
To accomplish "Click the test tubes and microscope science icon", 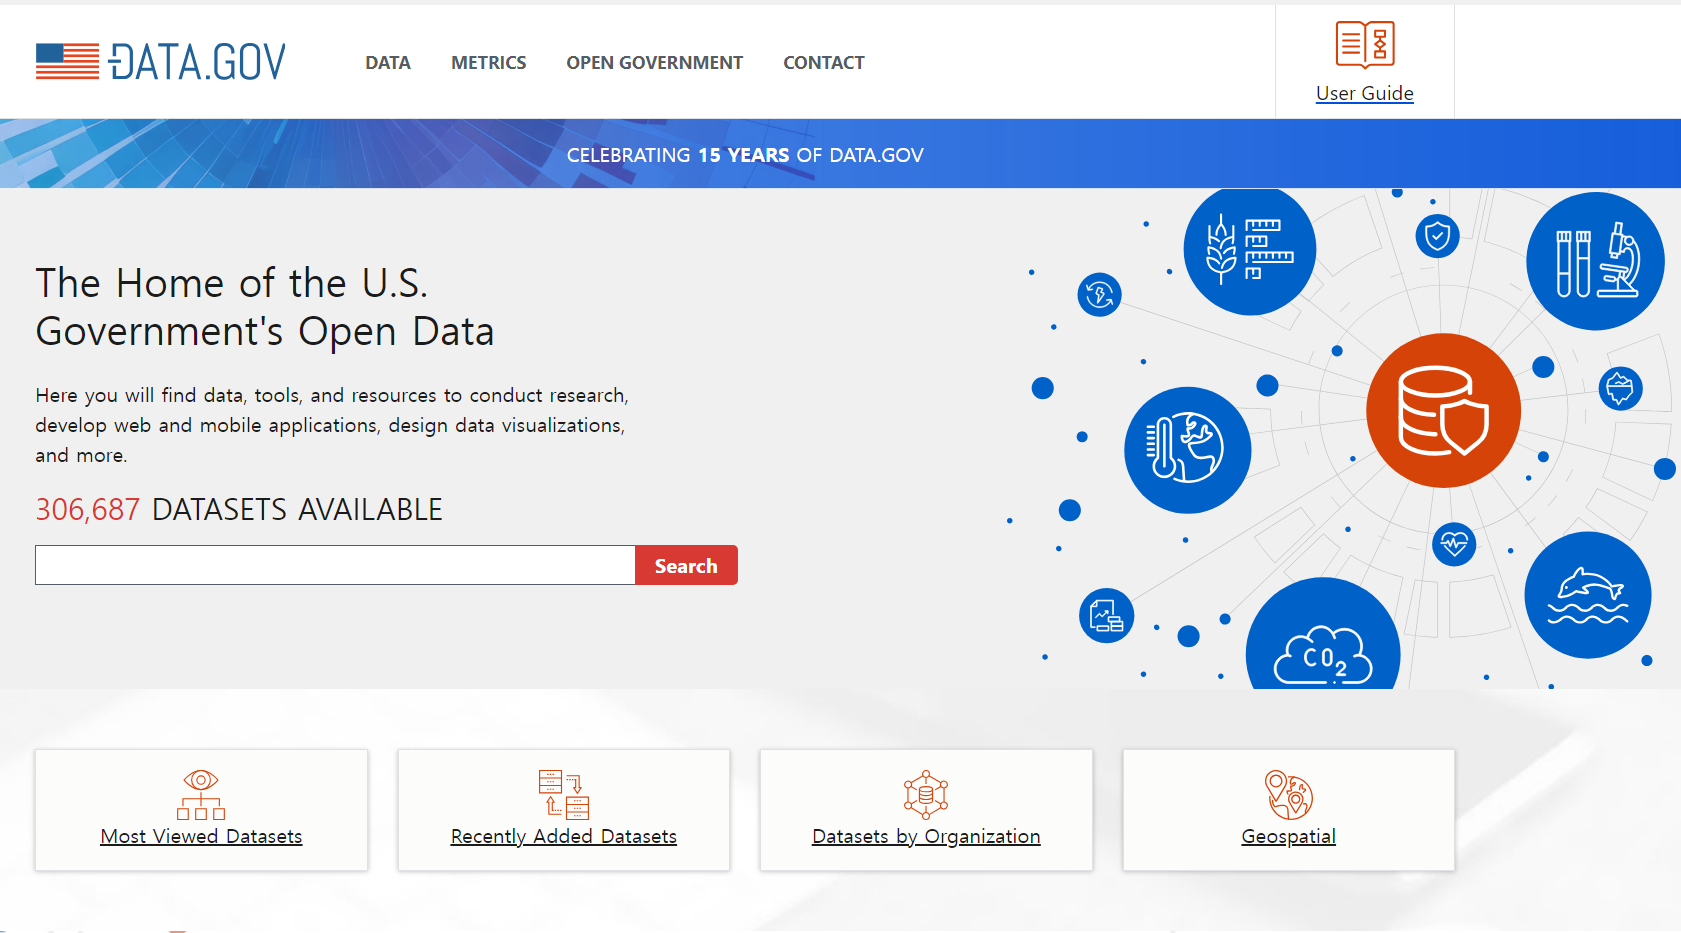I will pyautogui.click(x=1595, y=261).
